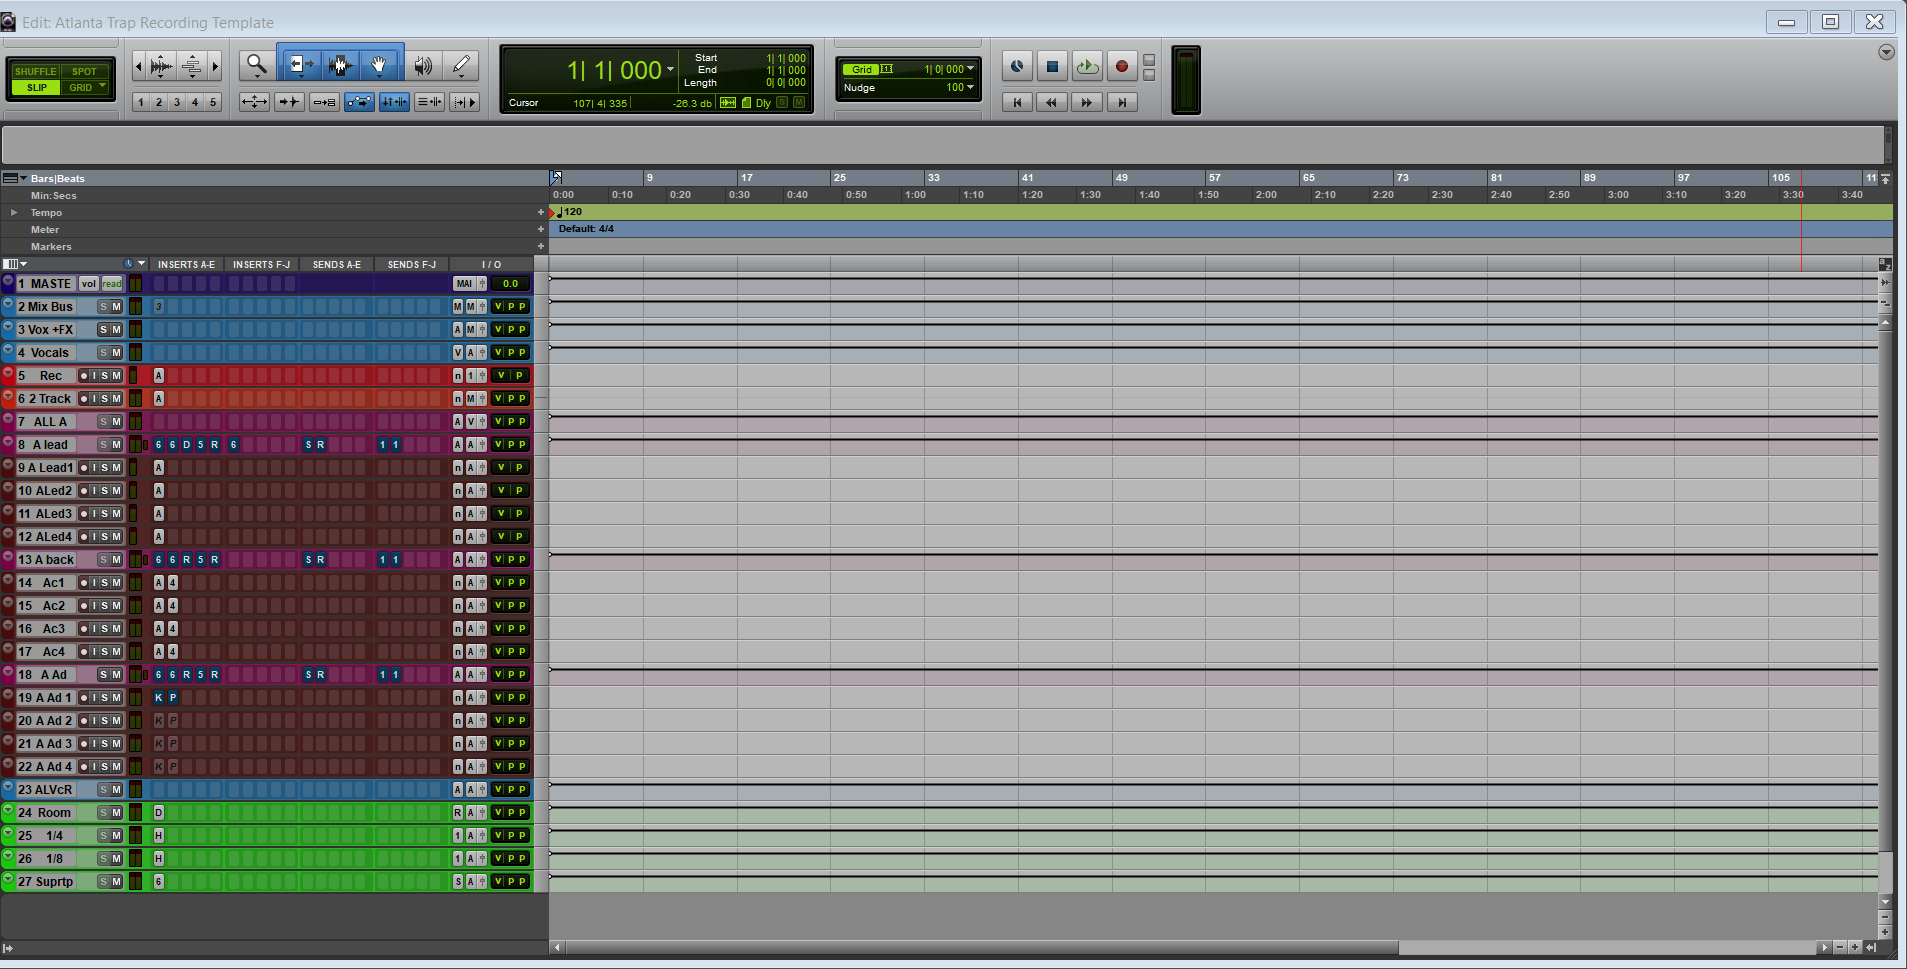
Task: Select the Grabber hand tool
Action: click(x=379, y=66)
